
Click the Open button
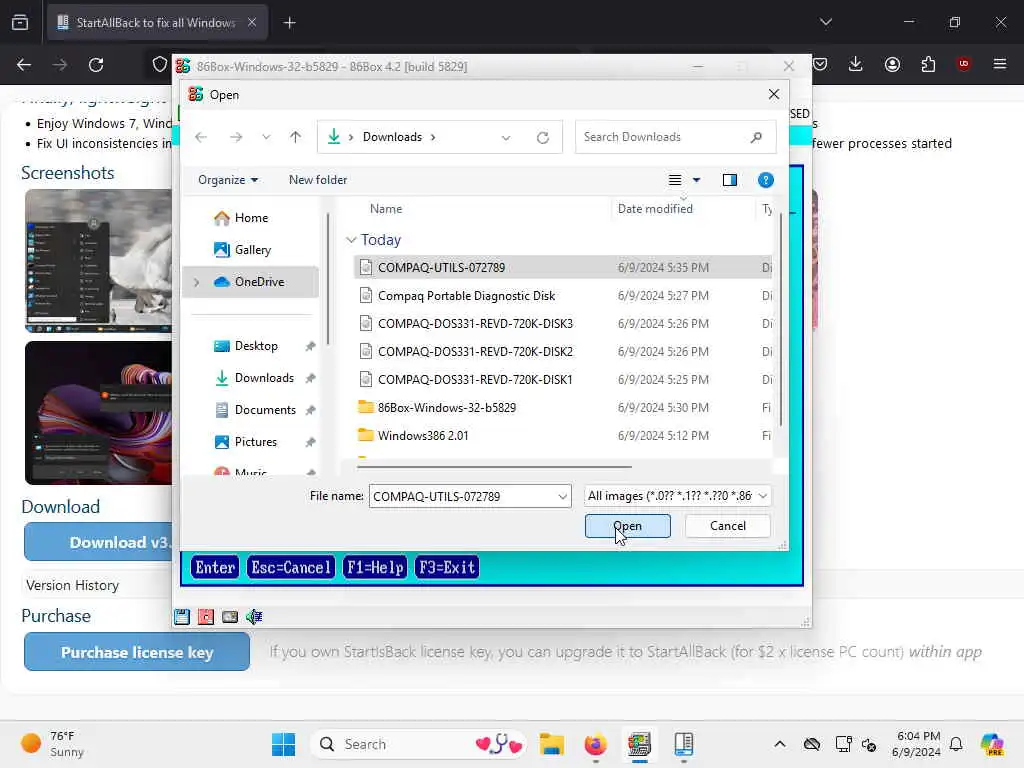[628, 526]
